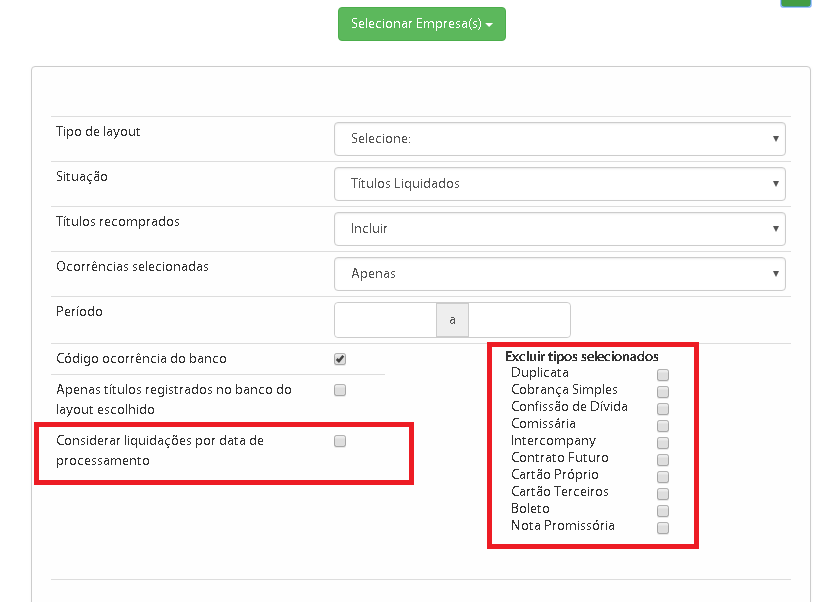Enable the Intercompany checkbox

[x=663, y=443]
